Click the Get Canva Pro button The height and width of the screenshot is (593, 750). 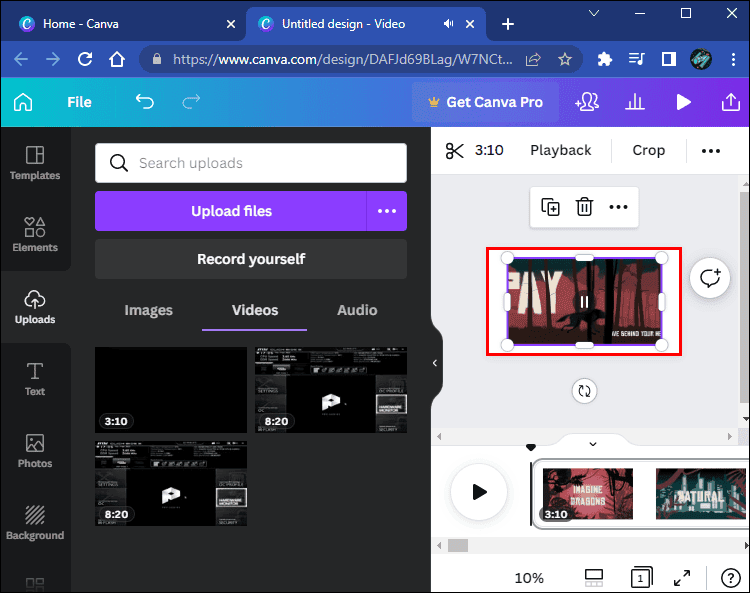pyautogui.click(x=484, y=102)
